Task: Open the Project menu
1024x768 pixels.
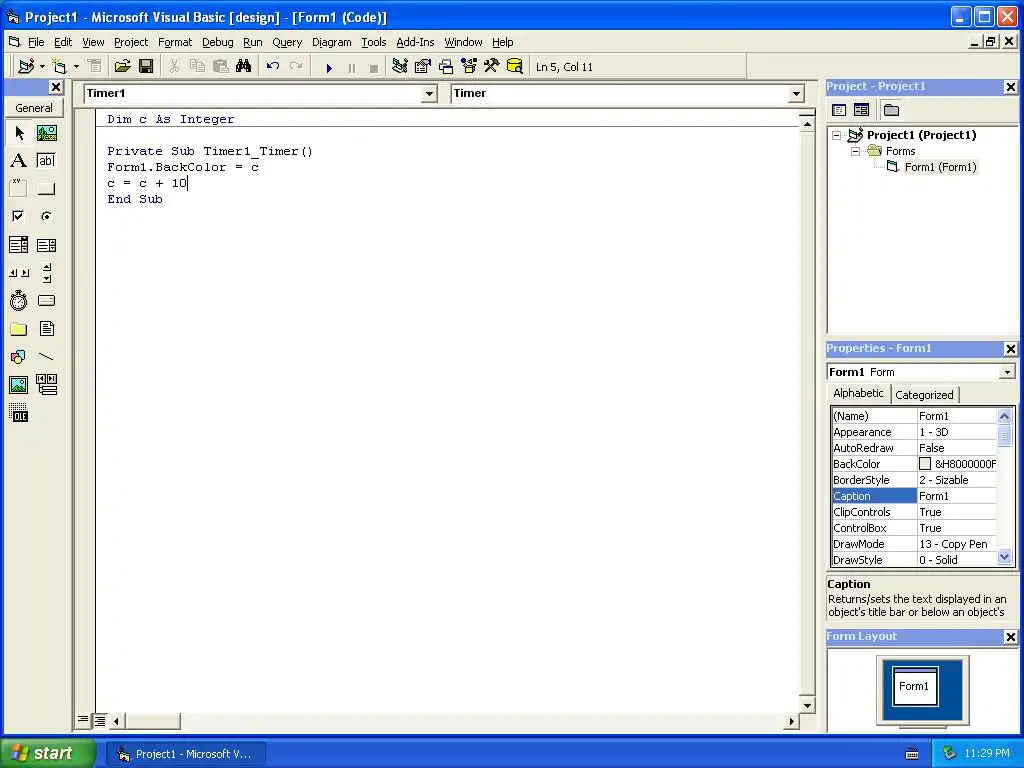Action: pos(131,42)
